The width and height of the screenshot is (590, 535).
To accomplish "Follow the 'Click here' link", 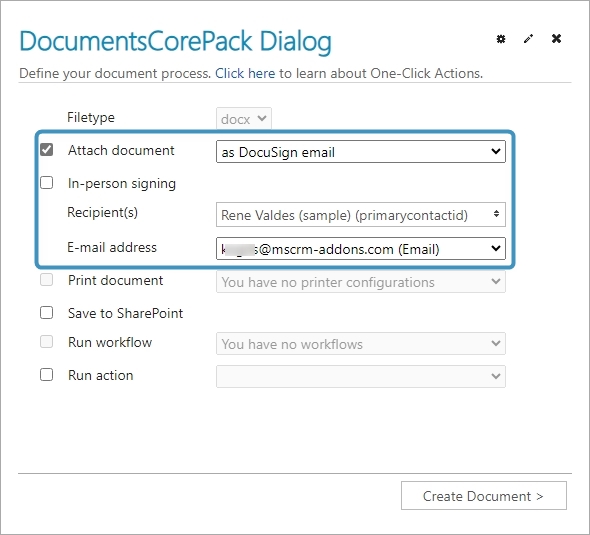I will pyautogui.click(x=245, y=73).
